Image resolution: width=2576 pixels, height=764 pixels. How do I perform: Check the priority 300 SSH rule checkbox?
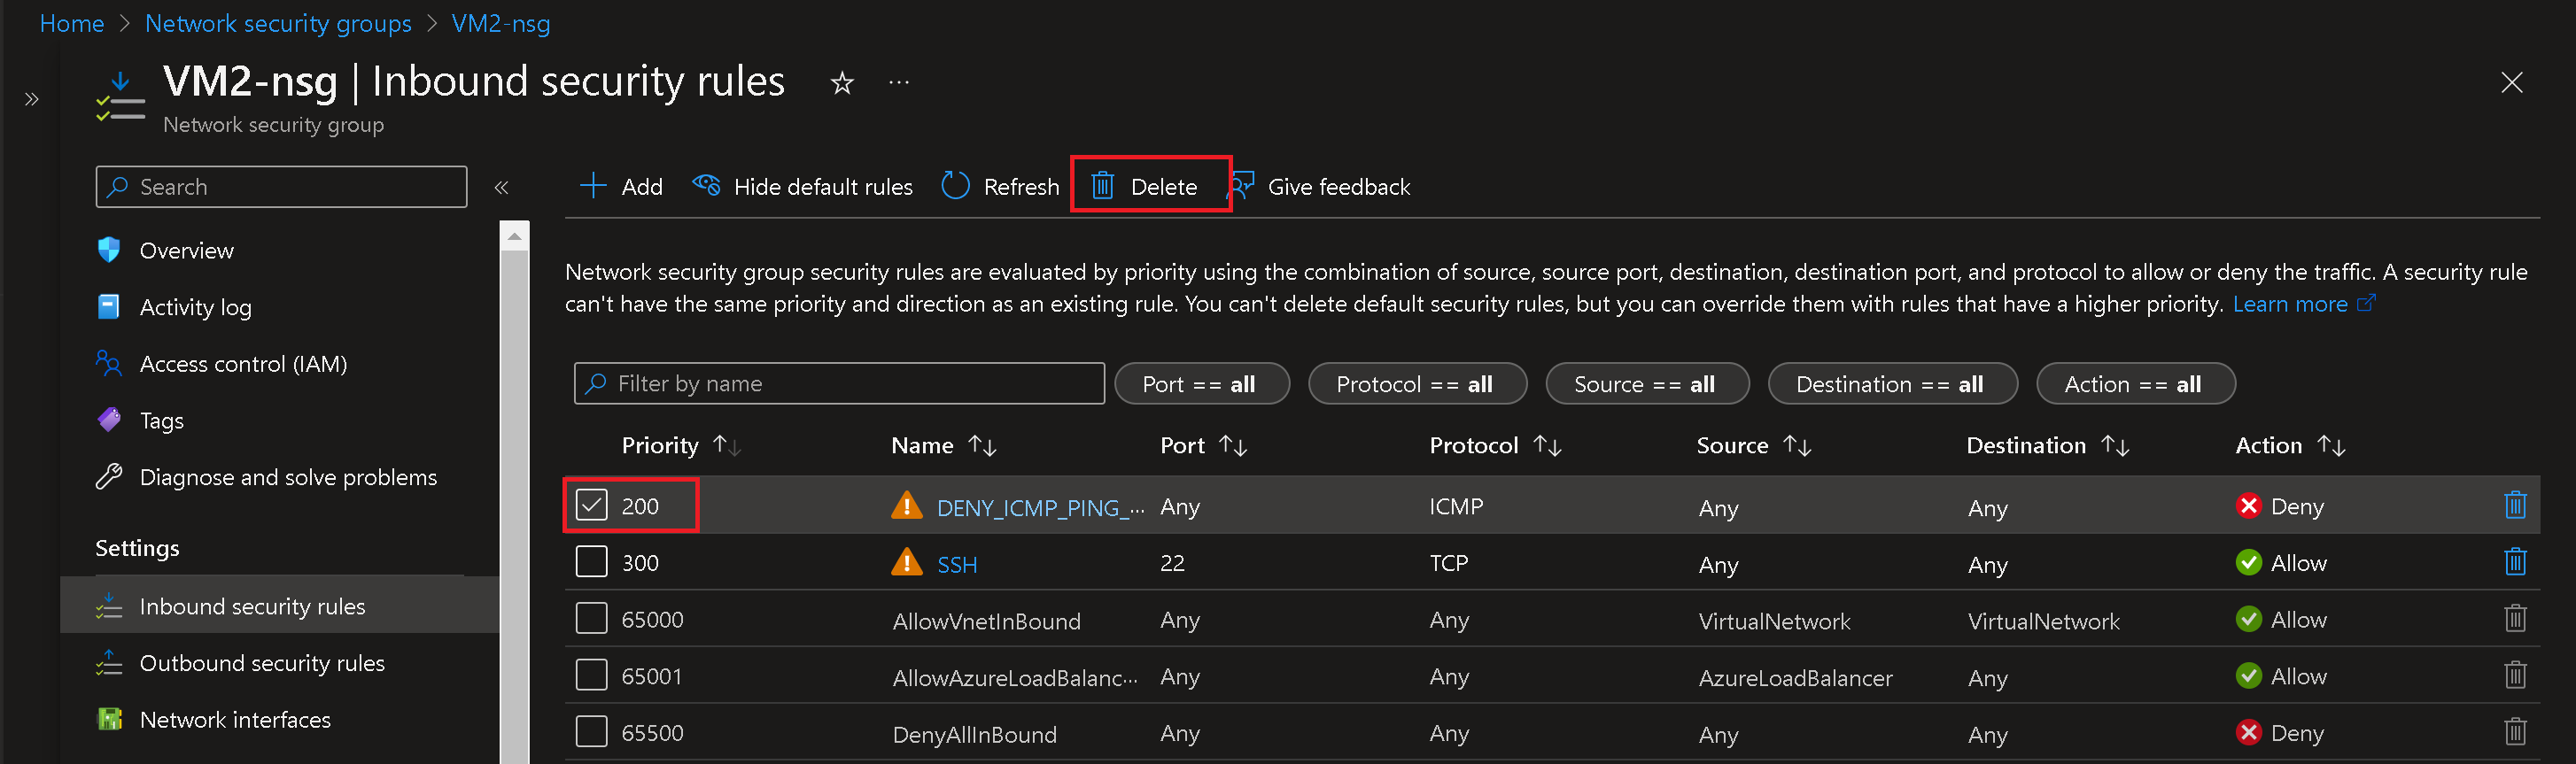(x=592, y=562)
